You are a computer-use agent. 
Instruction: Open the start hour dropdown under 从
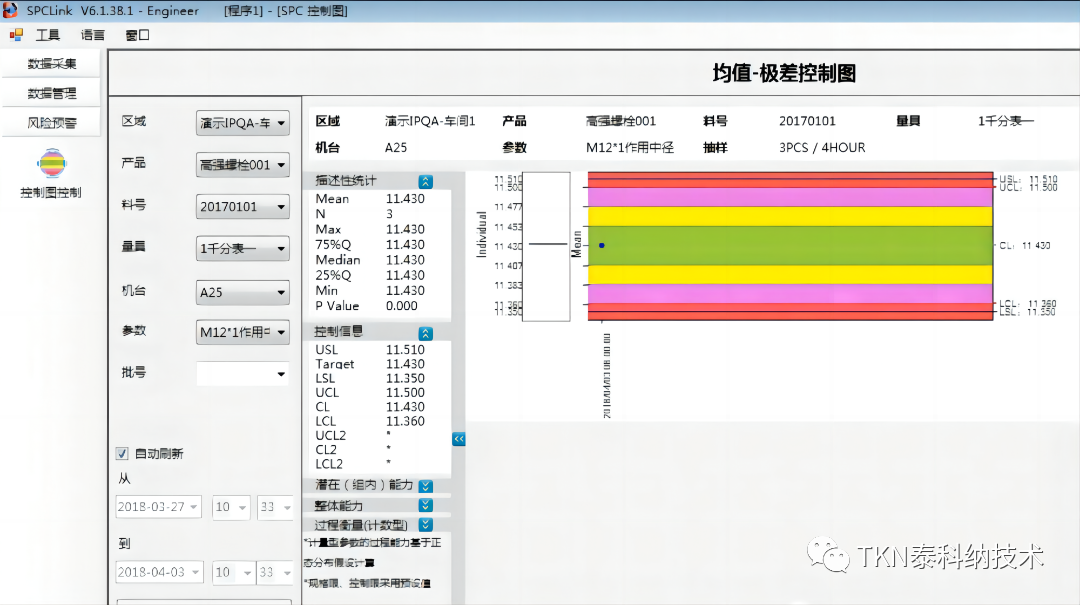click(x=231, y=507)
